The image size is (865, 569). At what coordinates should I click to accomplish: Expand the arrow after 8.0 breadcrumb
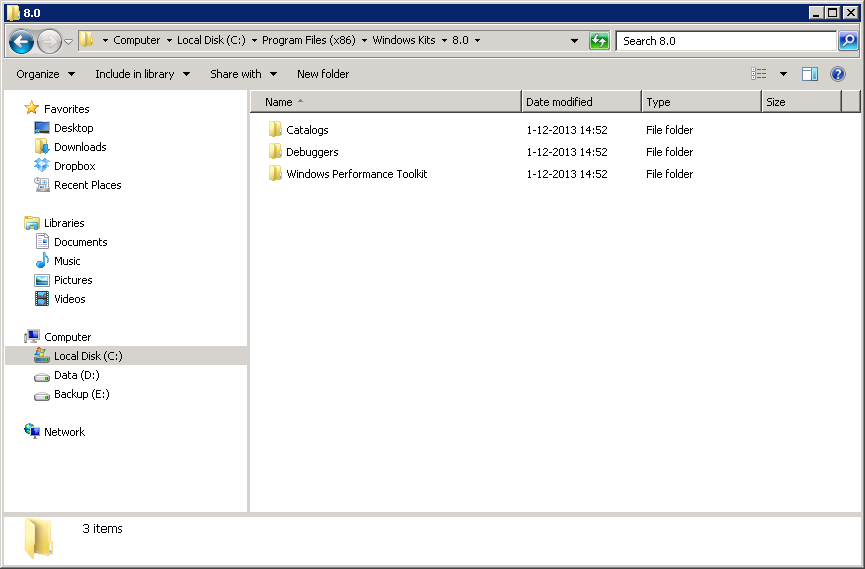coord(477,40)
